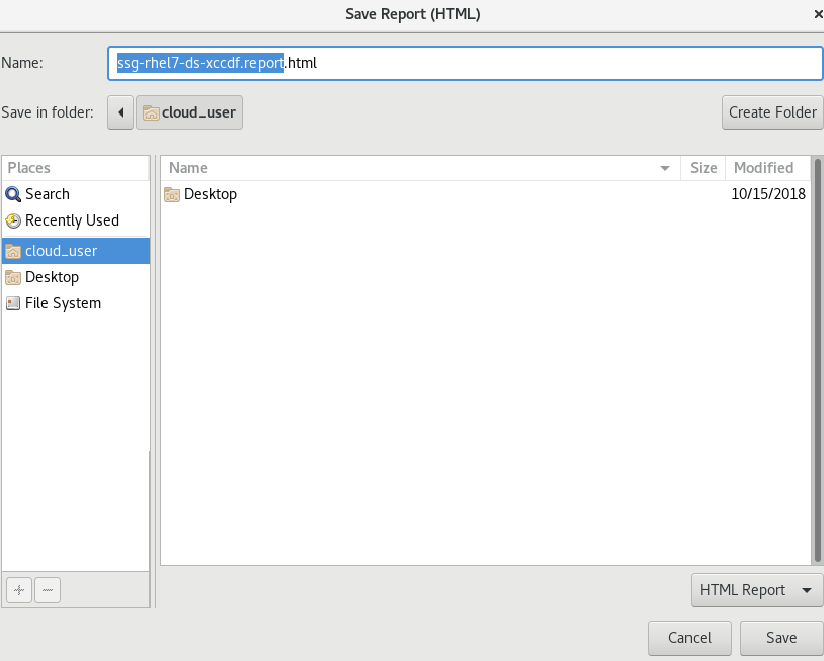Click the remove bookmark minus button
The height and width of the screenshot is (661, 824).
47,590
